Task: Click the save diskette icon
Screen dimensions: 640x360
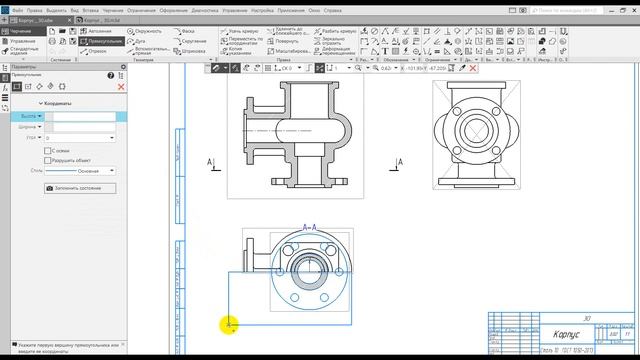Action: coord(73,31)
